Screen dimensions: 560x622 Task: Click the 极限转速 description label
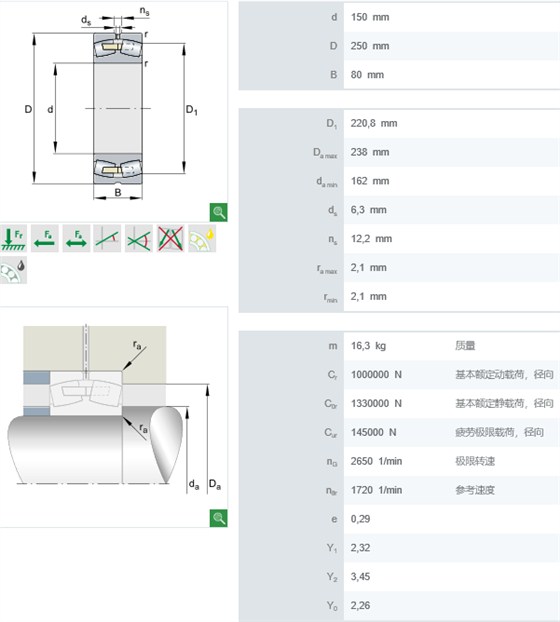(475, 461)
